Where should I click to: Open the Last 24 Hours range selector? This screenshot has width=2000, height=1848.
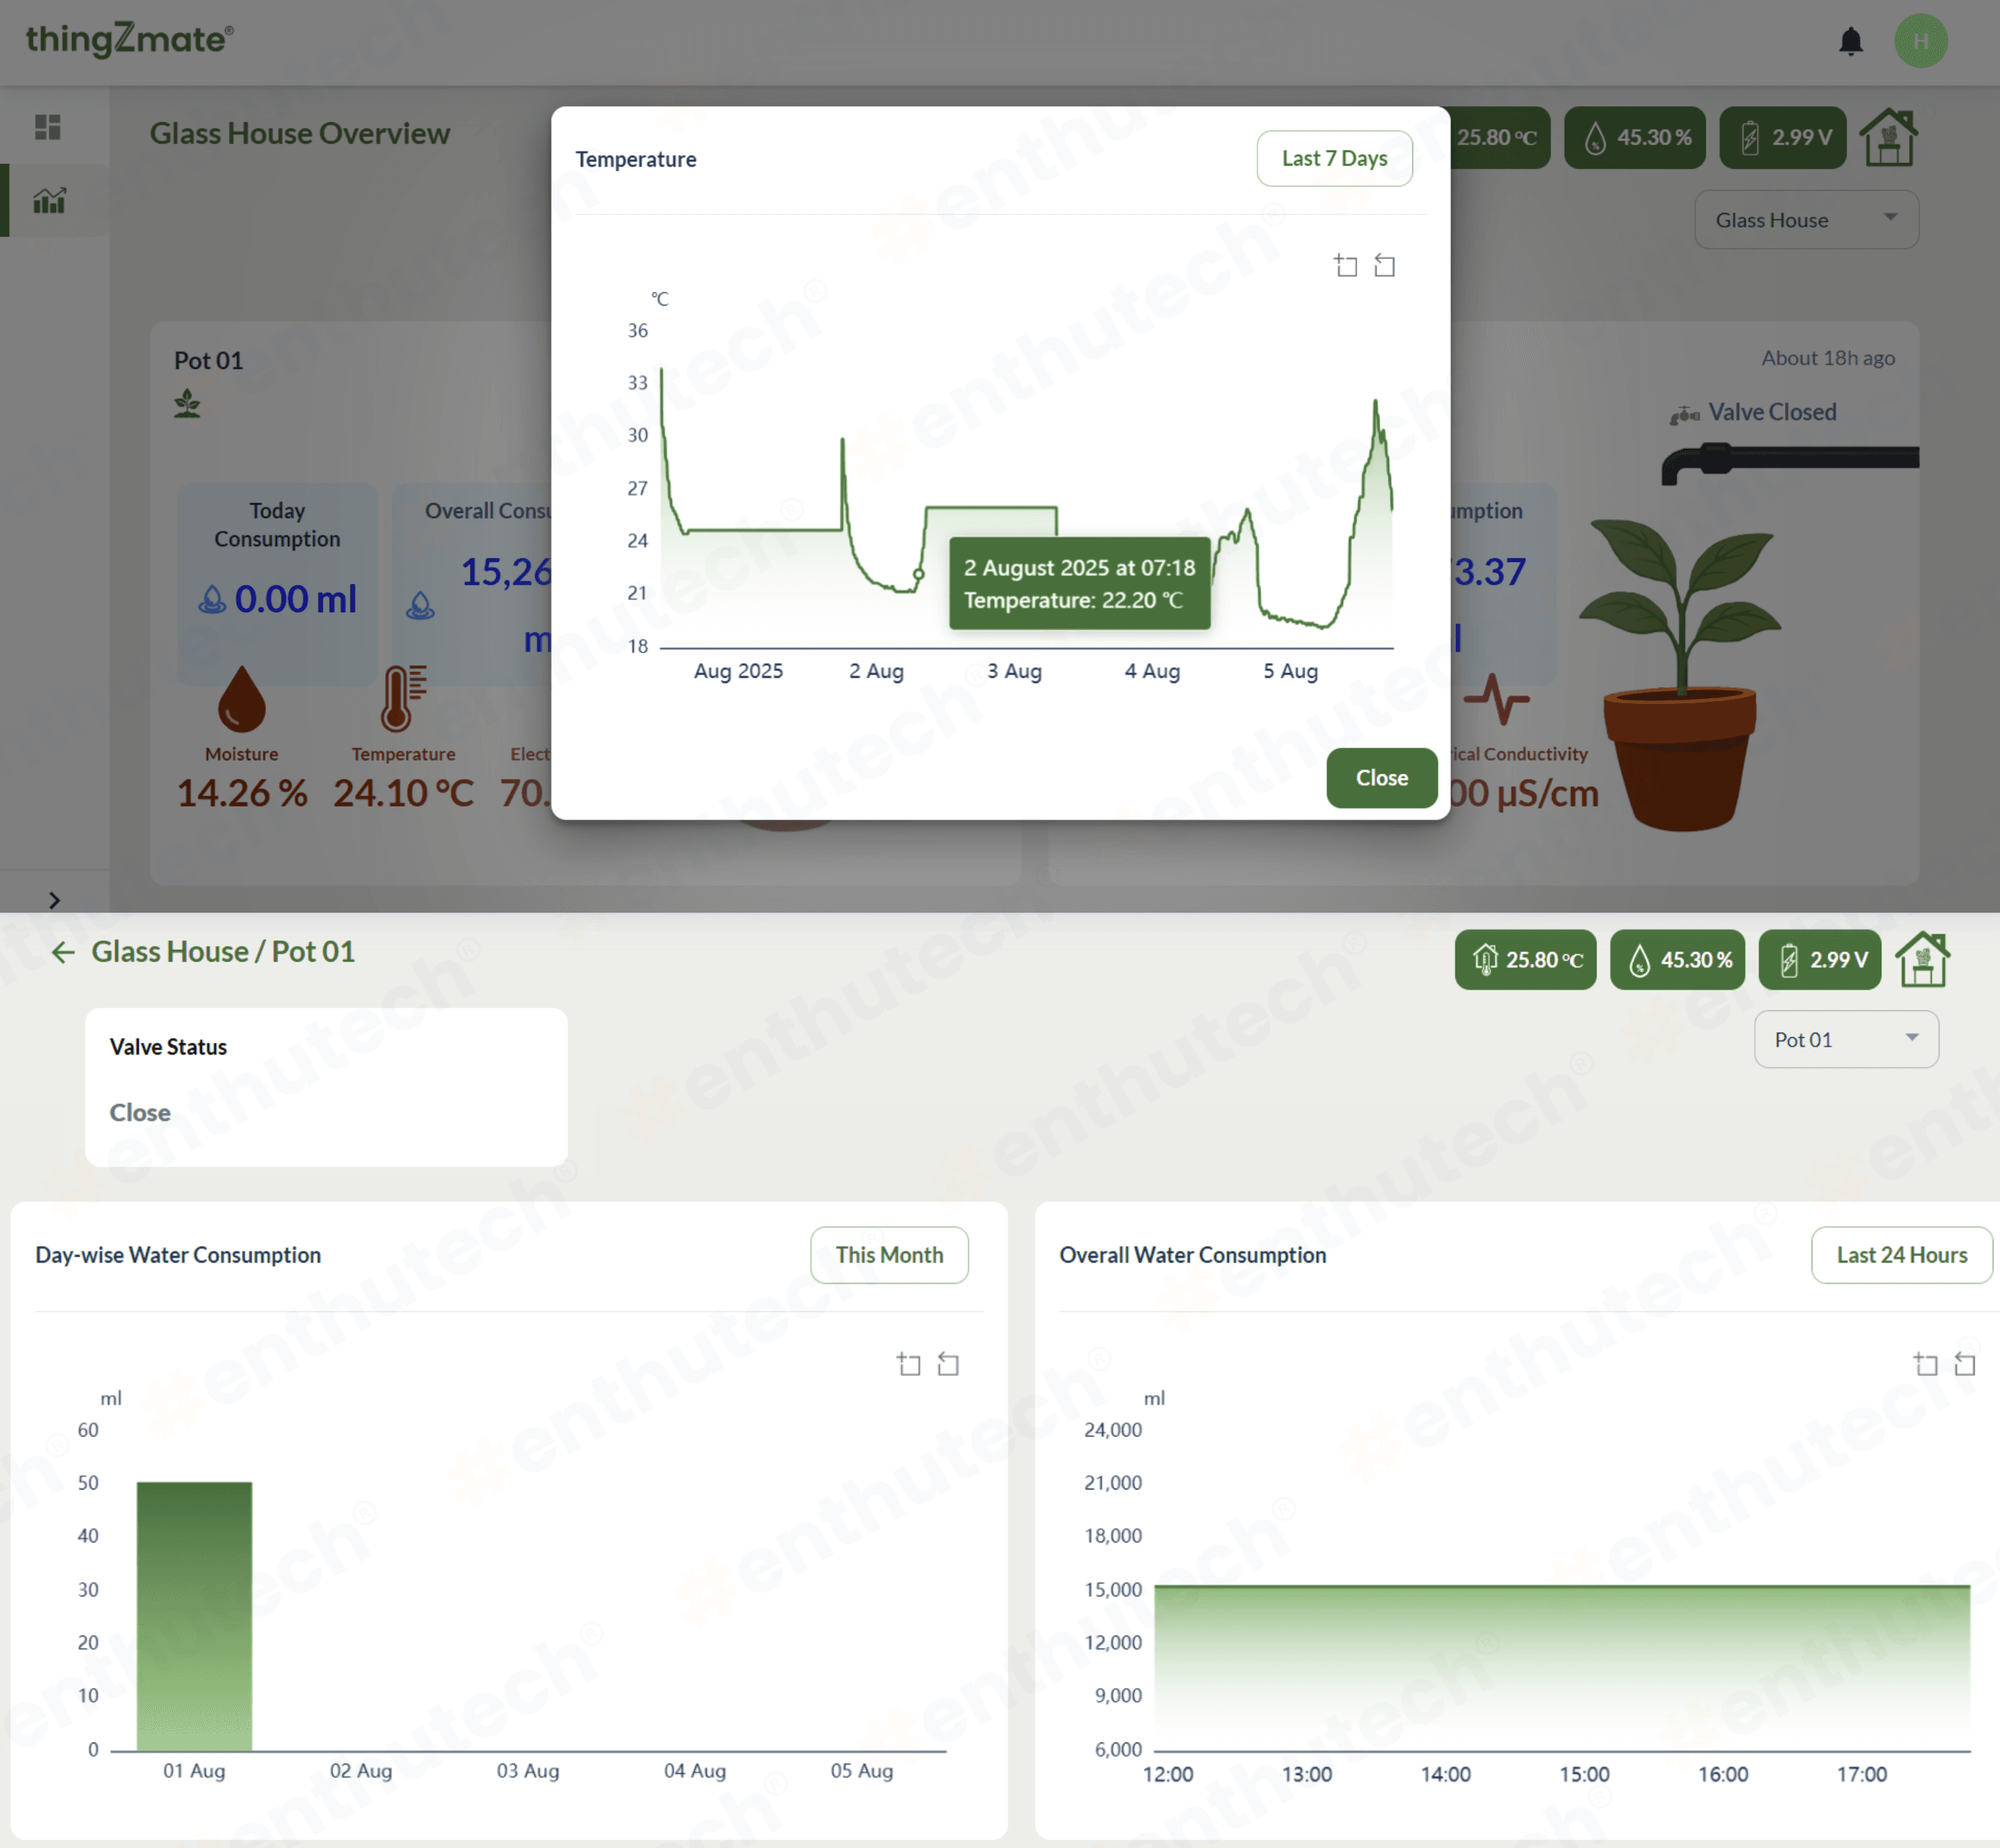click(x=1901, y=1255)
